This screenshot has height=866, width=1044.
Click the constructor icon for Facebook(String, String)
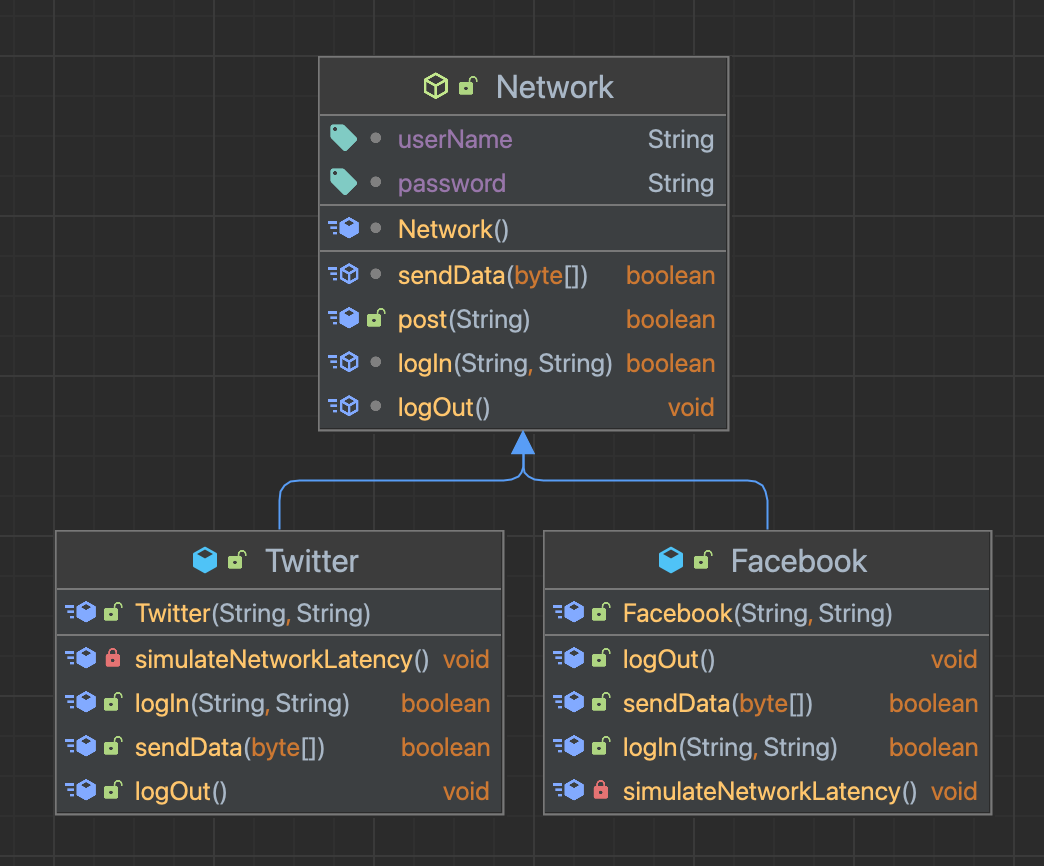tap(569, 612)
